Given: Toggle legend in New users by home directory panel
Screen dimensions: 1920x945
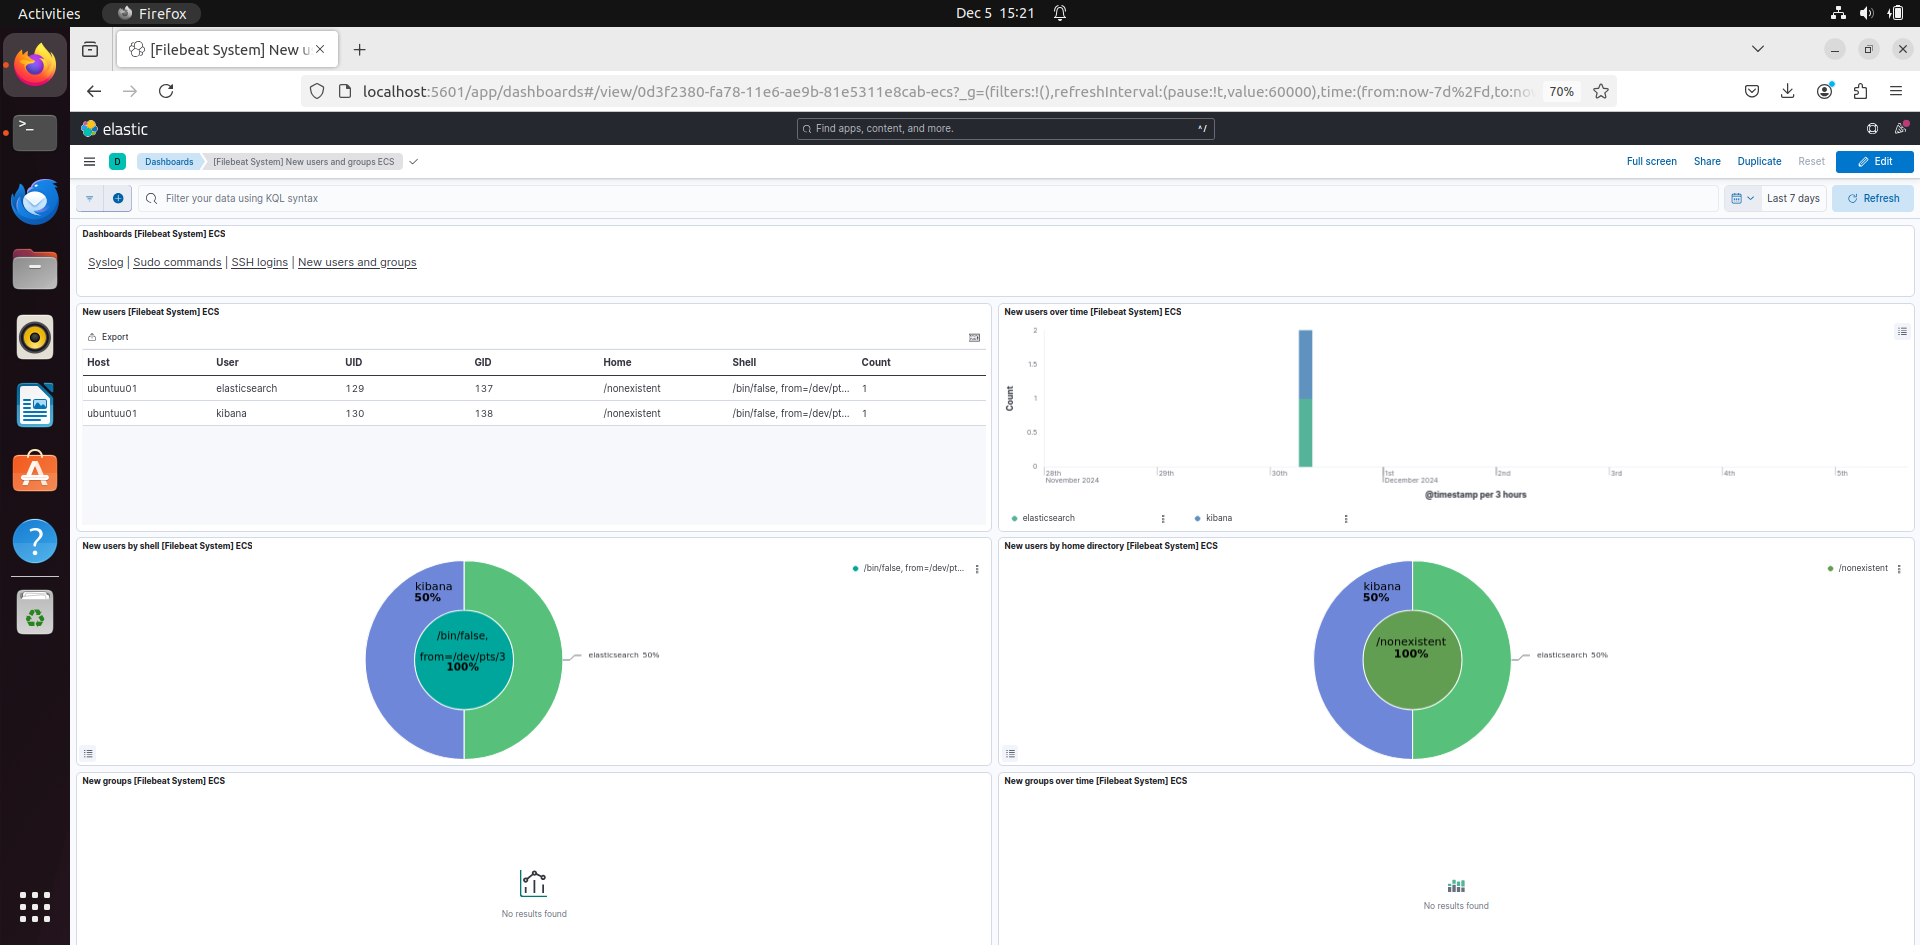Looking at the screenshot, I should (x=1010, y=753).
